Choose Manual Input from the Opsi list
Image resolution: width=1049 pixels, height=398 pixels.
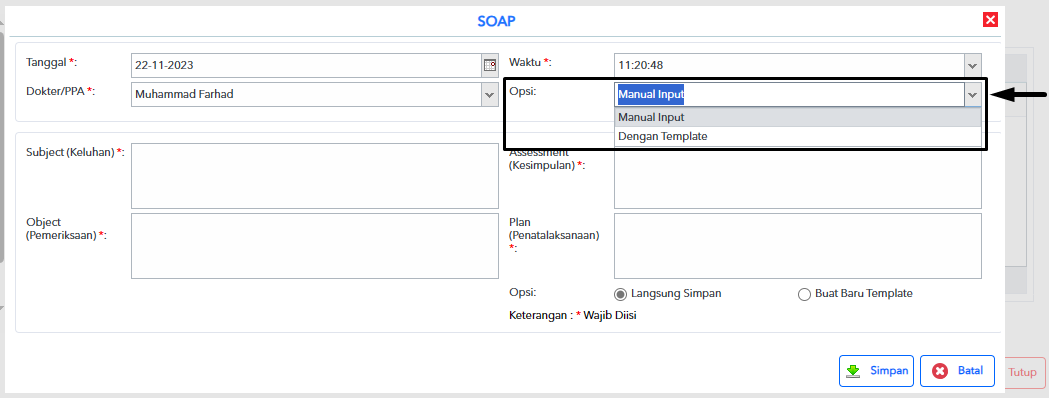point(797,117)
